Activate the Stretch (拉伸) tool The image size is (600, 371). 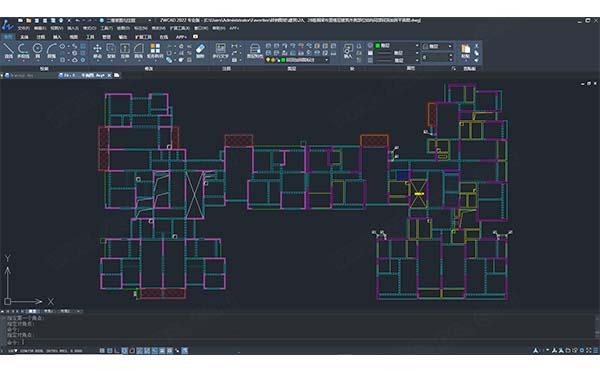click(x=125, y=50)
